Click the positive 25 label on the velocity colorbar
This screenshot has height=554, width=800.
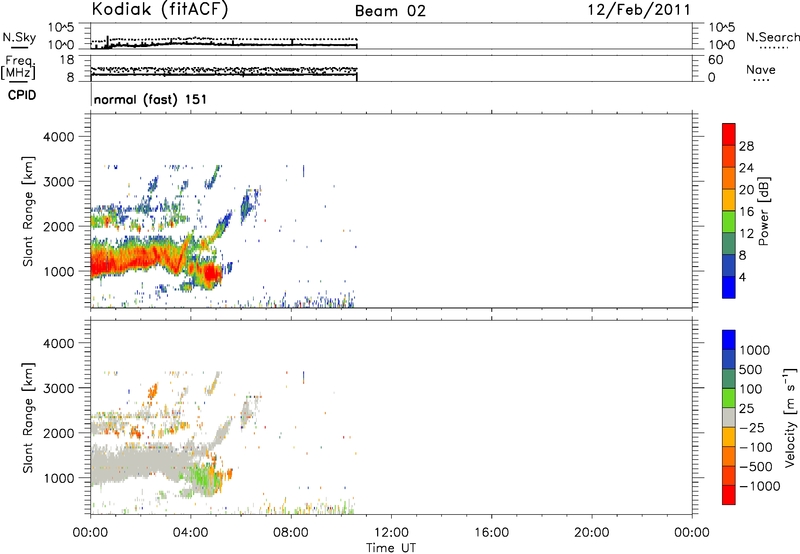click(746, 409)
